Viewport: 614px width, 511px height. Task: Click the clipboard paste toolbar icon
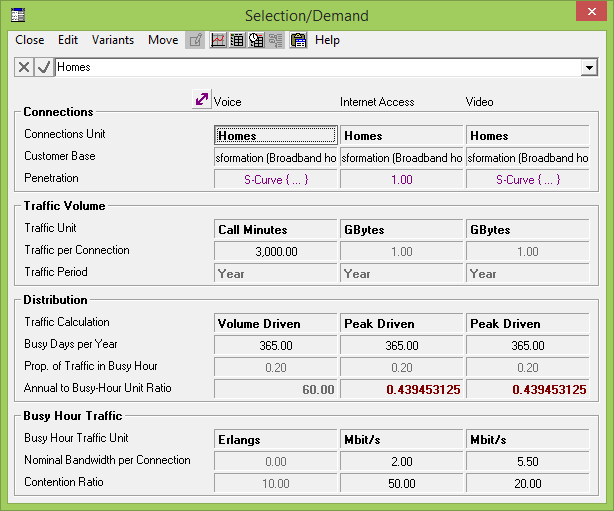click(298, 40)
